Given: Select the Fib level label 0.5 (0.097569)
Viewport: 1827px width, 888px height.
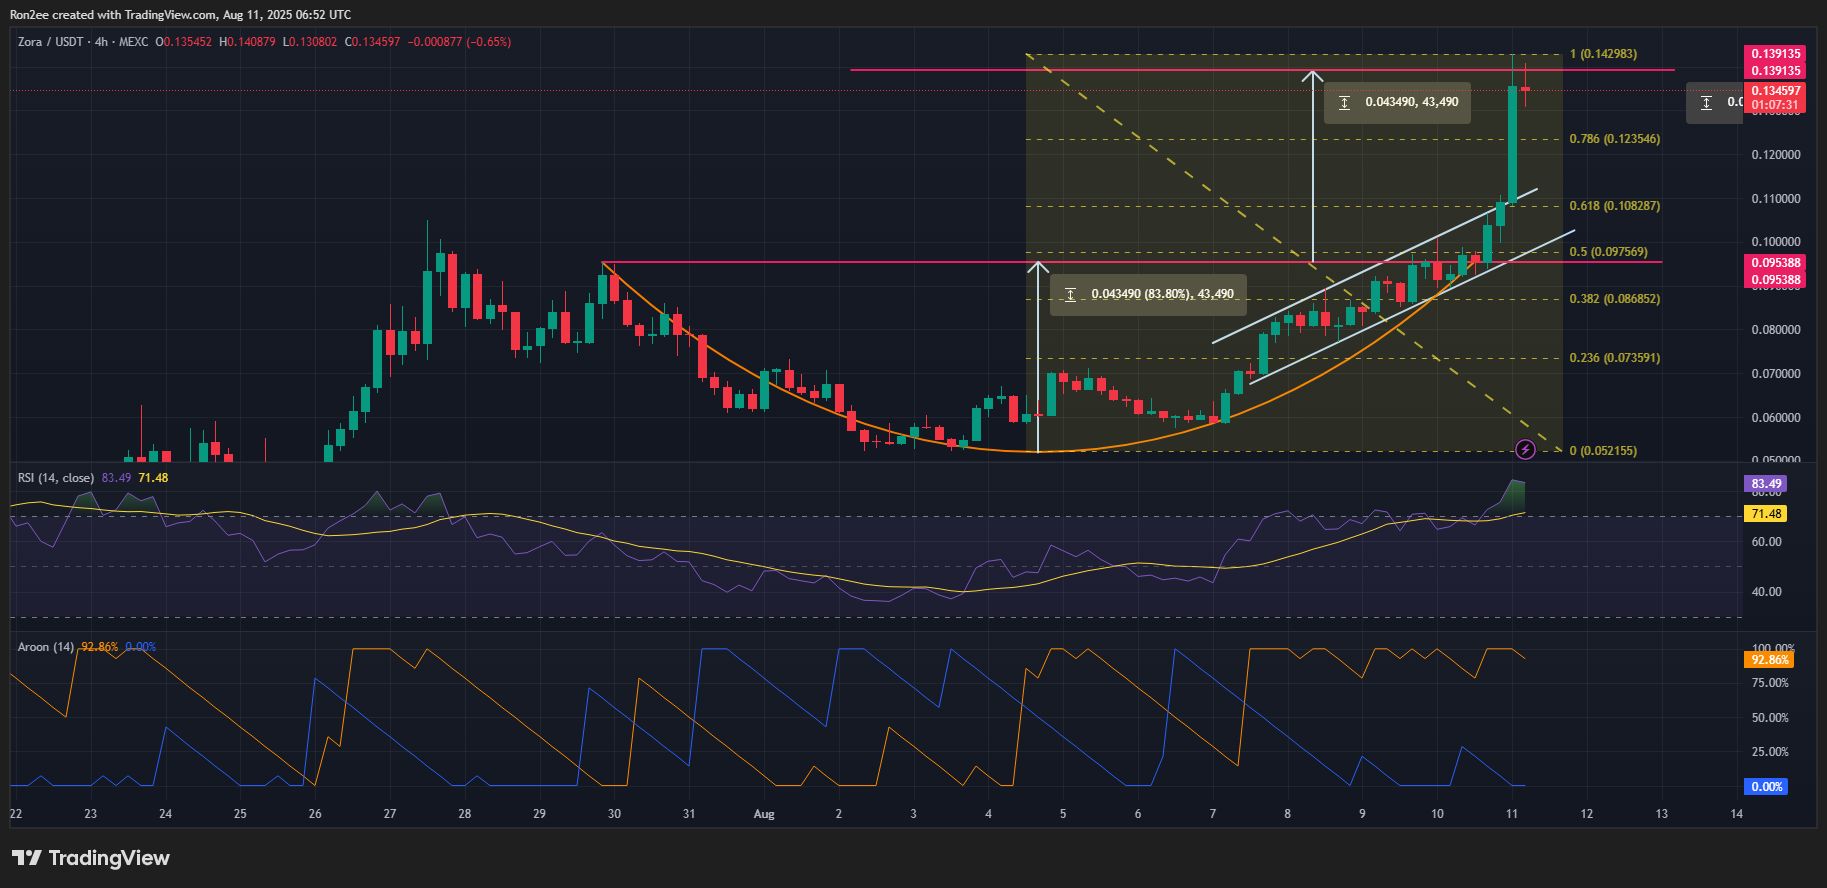Looking at the screenshot, I should click(x=1609, y=252).
